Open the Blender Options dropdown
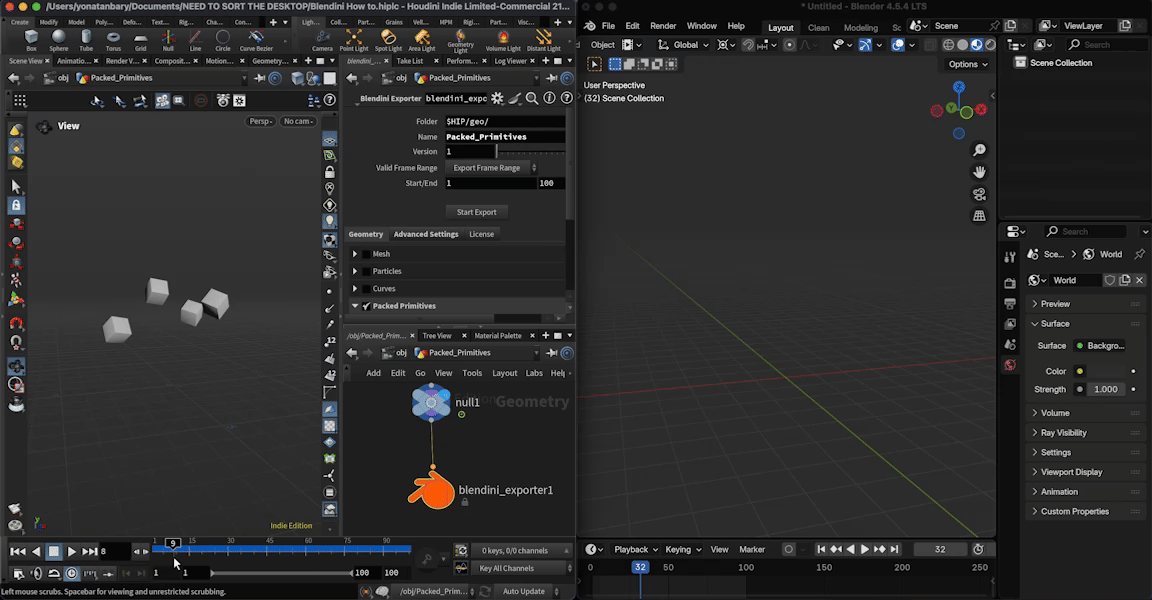The width and height of the screenshot is (1152, 600). (968, 65)
